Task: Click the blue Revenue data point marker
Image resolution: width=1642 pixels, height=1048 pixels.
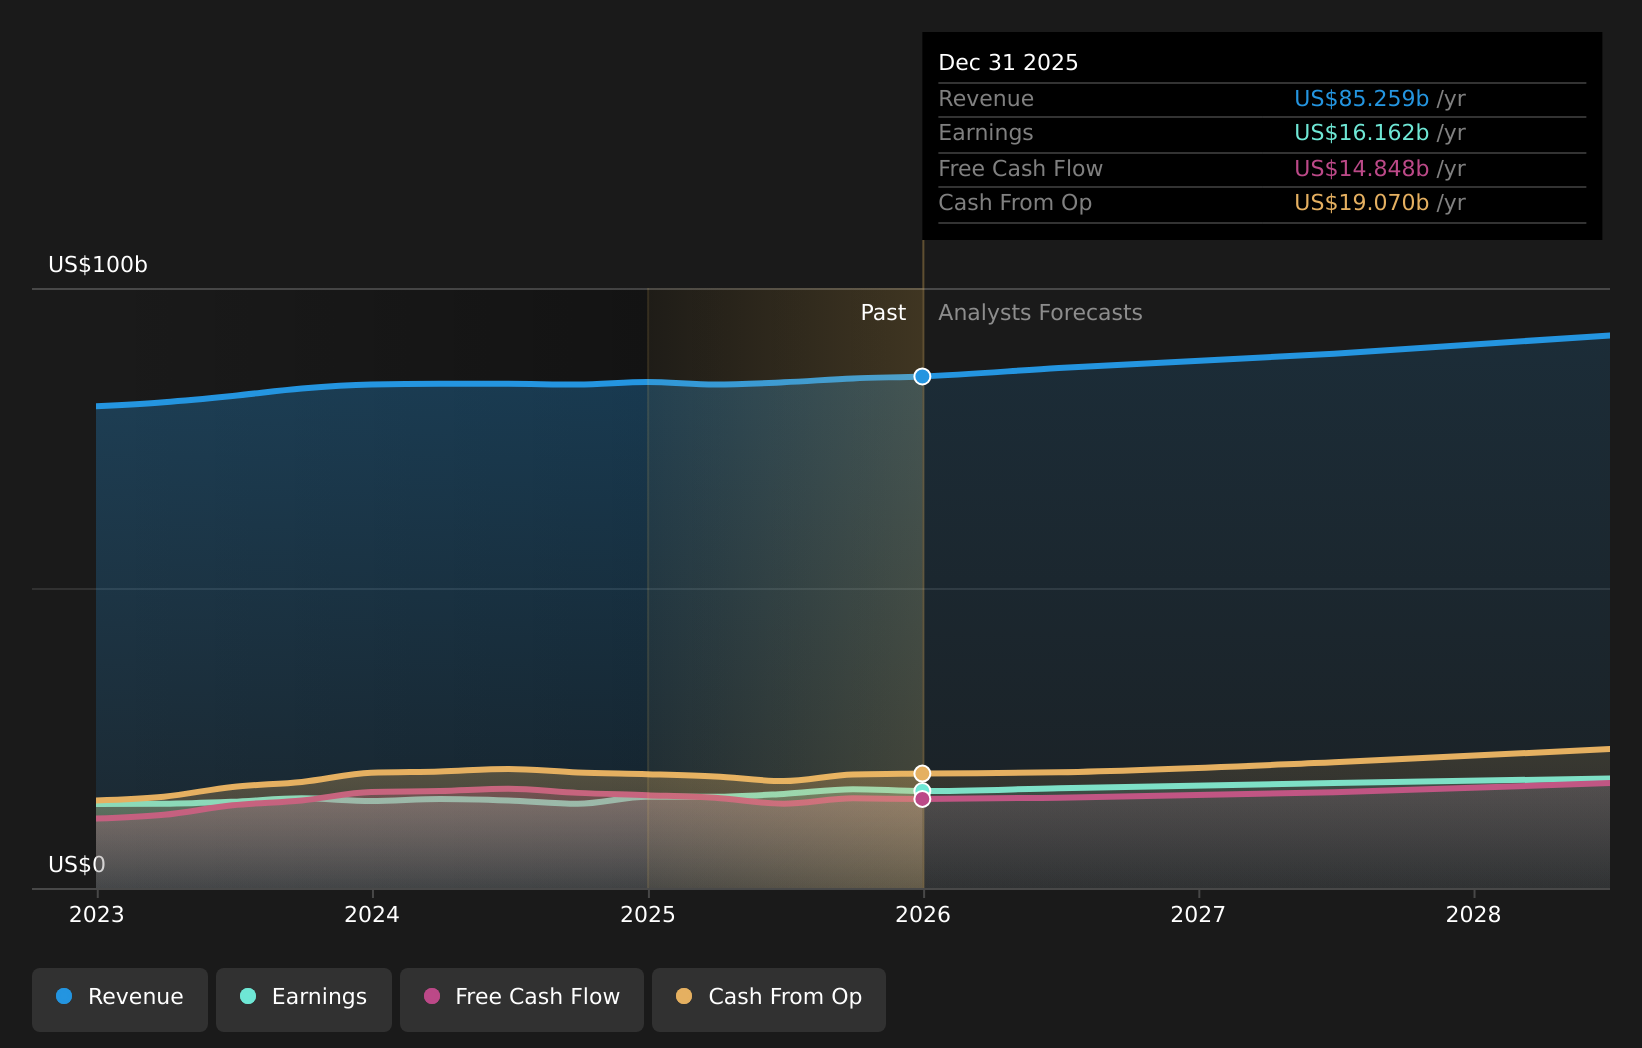Action: coord(922,377)
